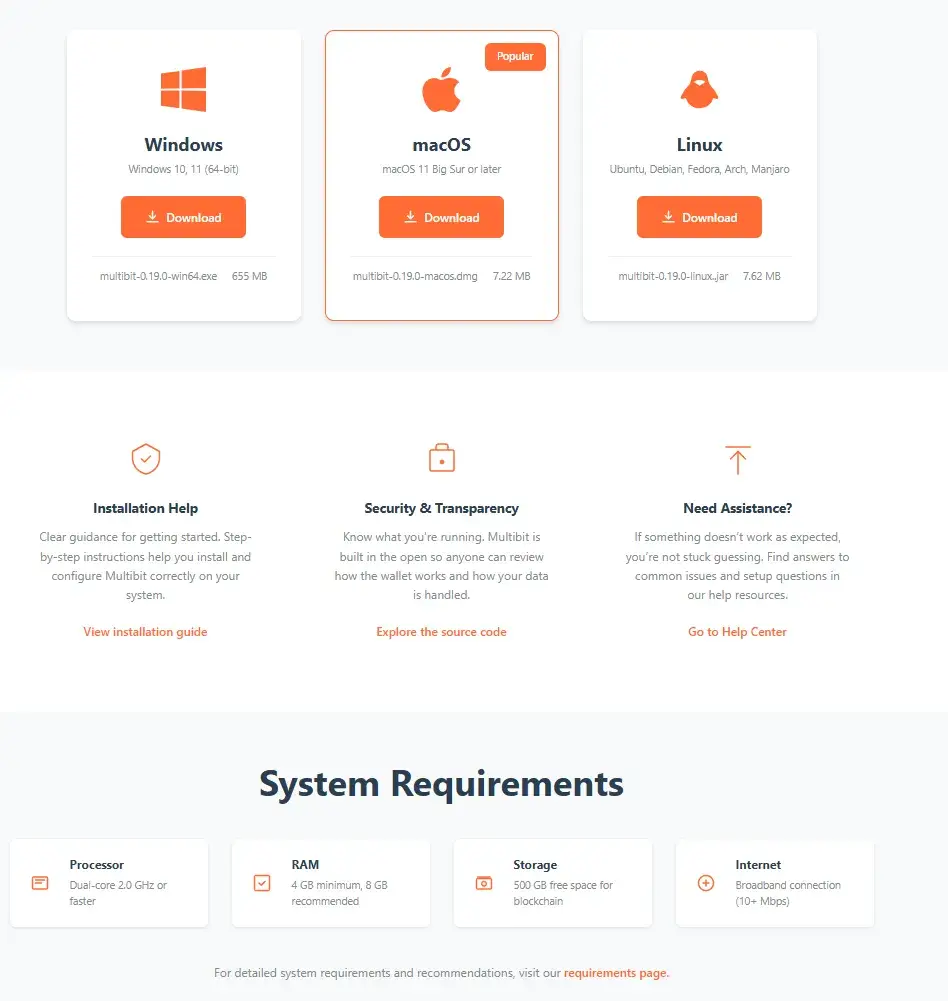Screen dimensions: 948x1001
Task: Click the Processor card title
Action: (x=96, y=865)
